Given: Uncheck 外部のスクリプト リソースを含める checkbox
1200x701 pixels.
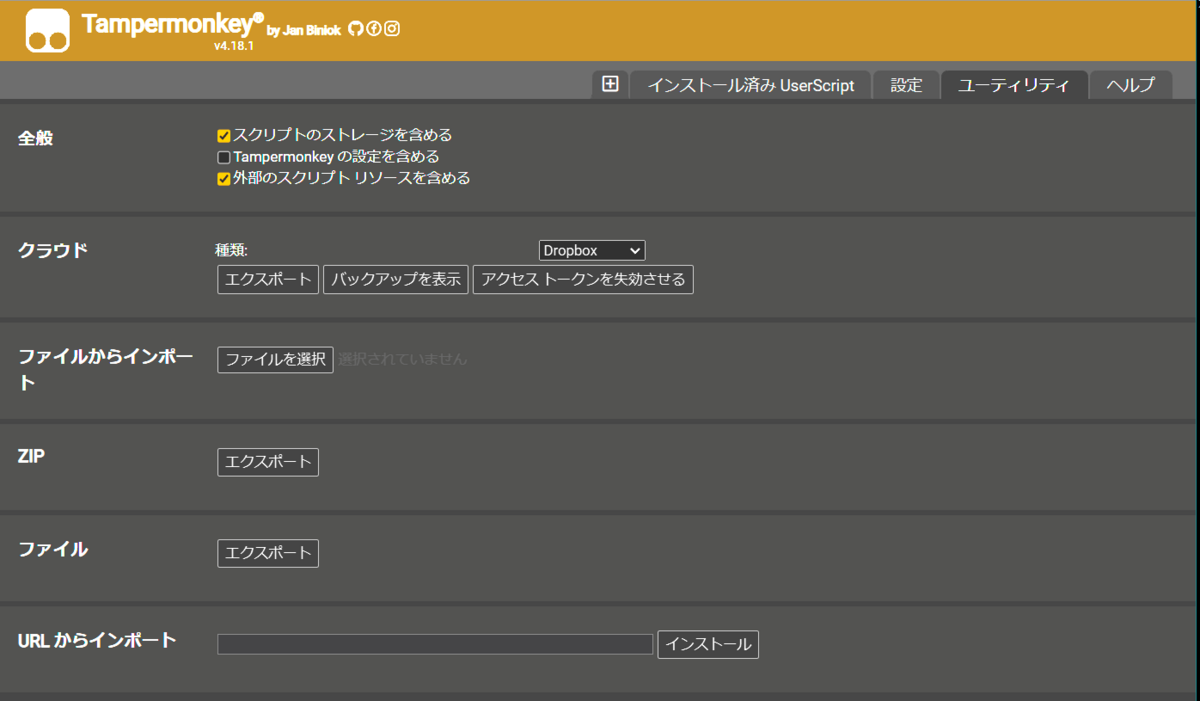Looking at the screenshot, I should 224,179.
